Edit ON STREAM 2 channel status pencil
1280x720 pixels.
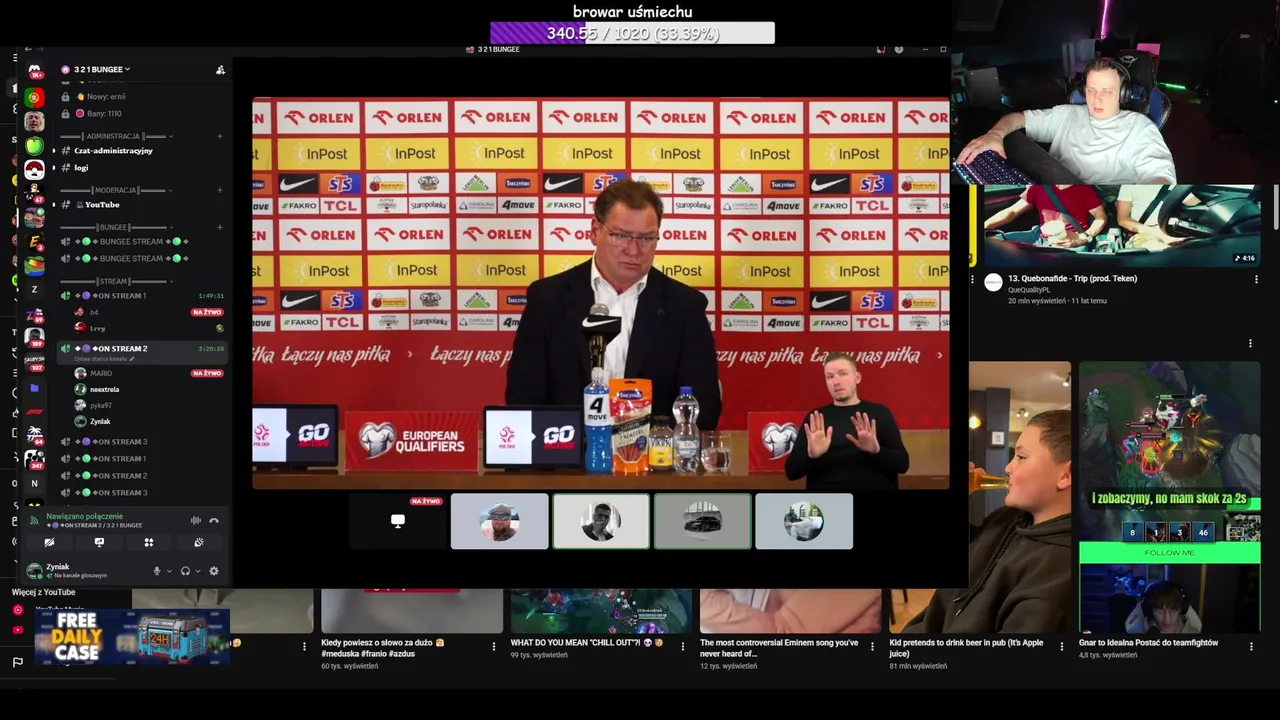[131, 359]
